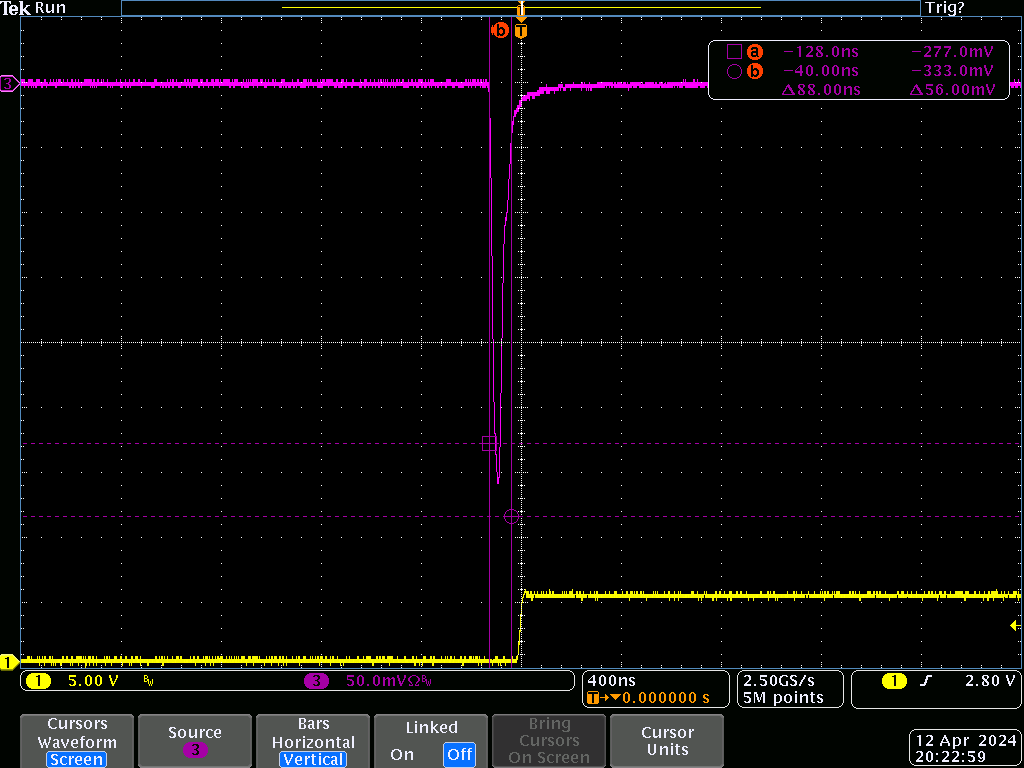1024x768 pixels.
Task: Open the Cursors Waveform/Screen selection
Action: click(77, 741)
